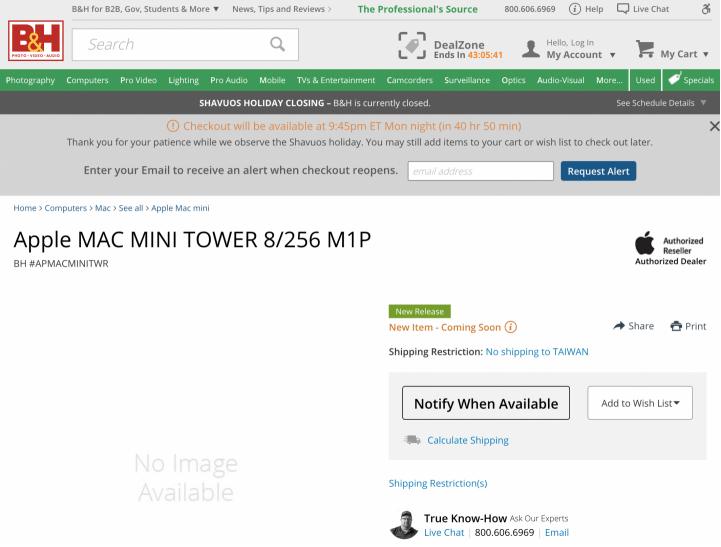Click the New Release badge
721x547 pixels.
pyautogui.click(x=419, y=311)
